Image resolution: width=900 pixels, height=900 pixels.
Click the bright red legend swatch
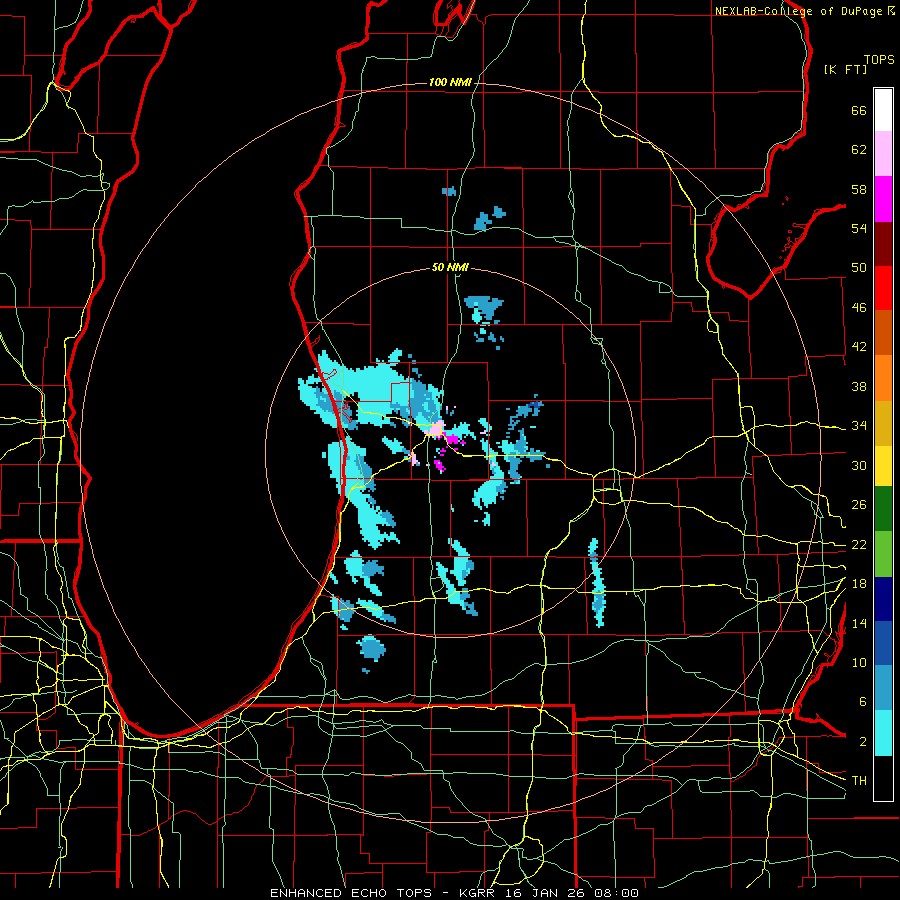click(883, 289)
